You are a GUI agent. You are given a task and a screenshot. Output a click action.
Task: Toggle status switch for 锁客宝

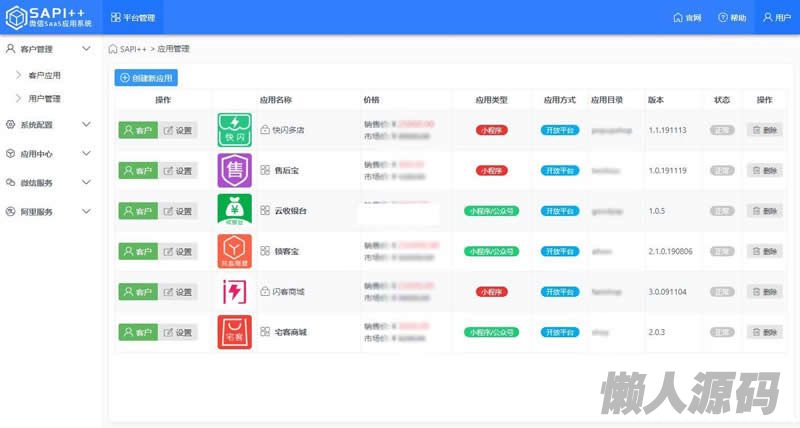click(x=722, y=251)
